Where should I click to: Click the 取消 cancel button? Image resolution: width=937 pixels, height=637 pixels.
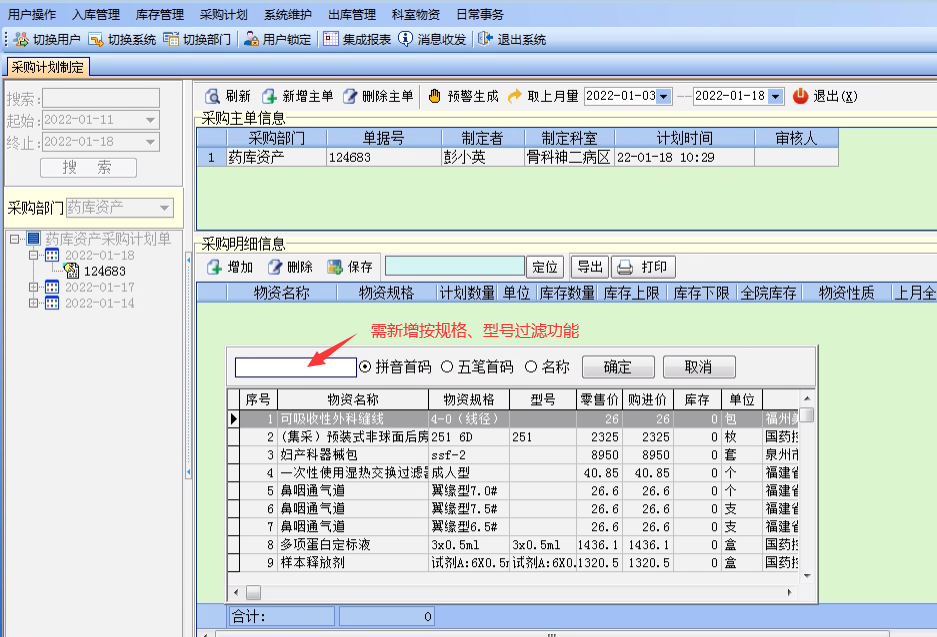click(699, 367)
